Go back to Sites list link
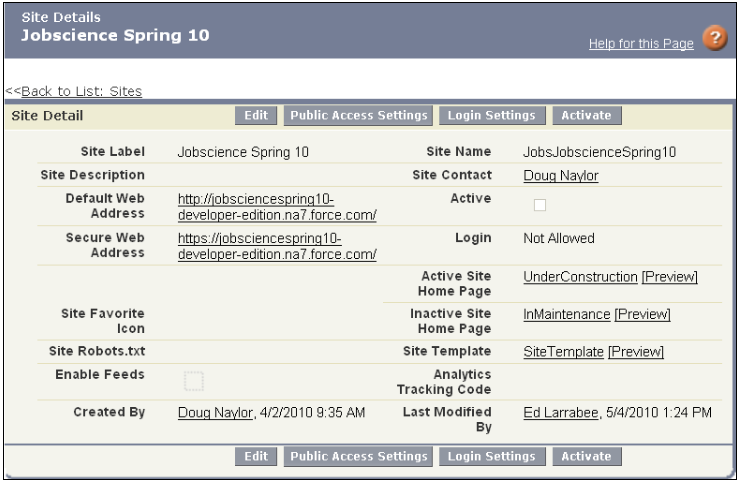The height and width of the screenshot is (483, 741). click(81, 91)
